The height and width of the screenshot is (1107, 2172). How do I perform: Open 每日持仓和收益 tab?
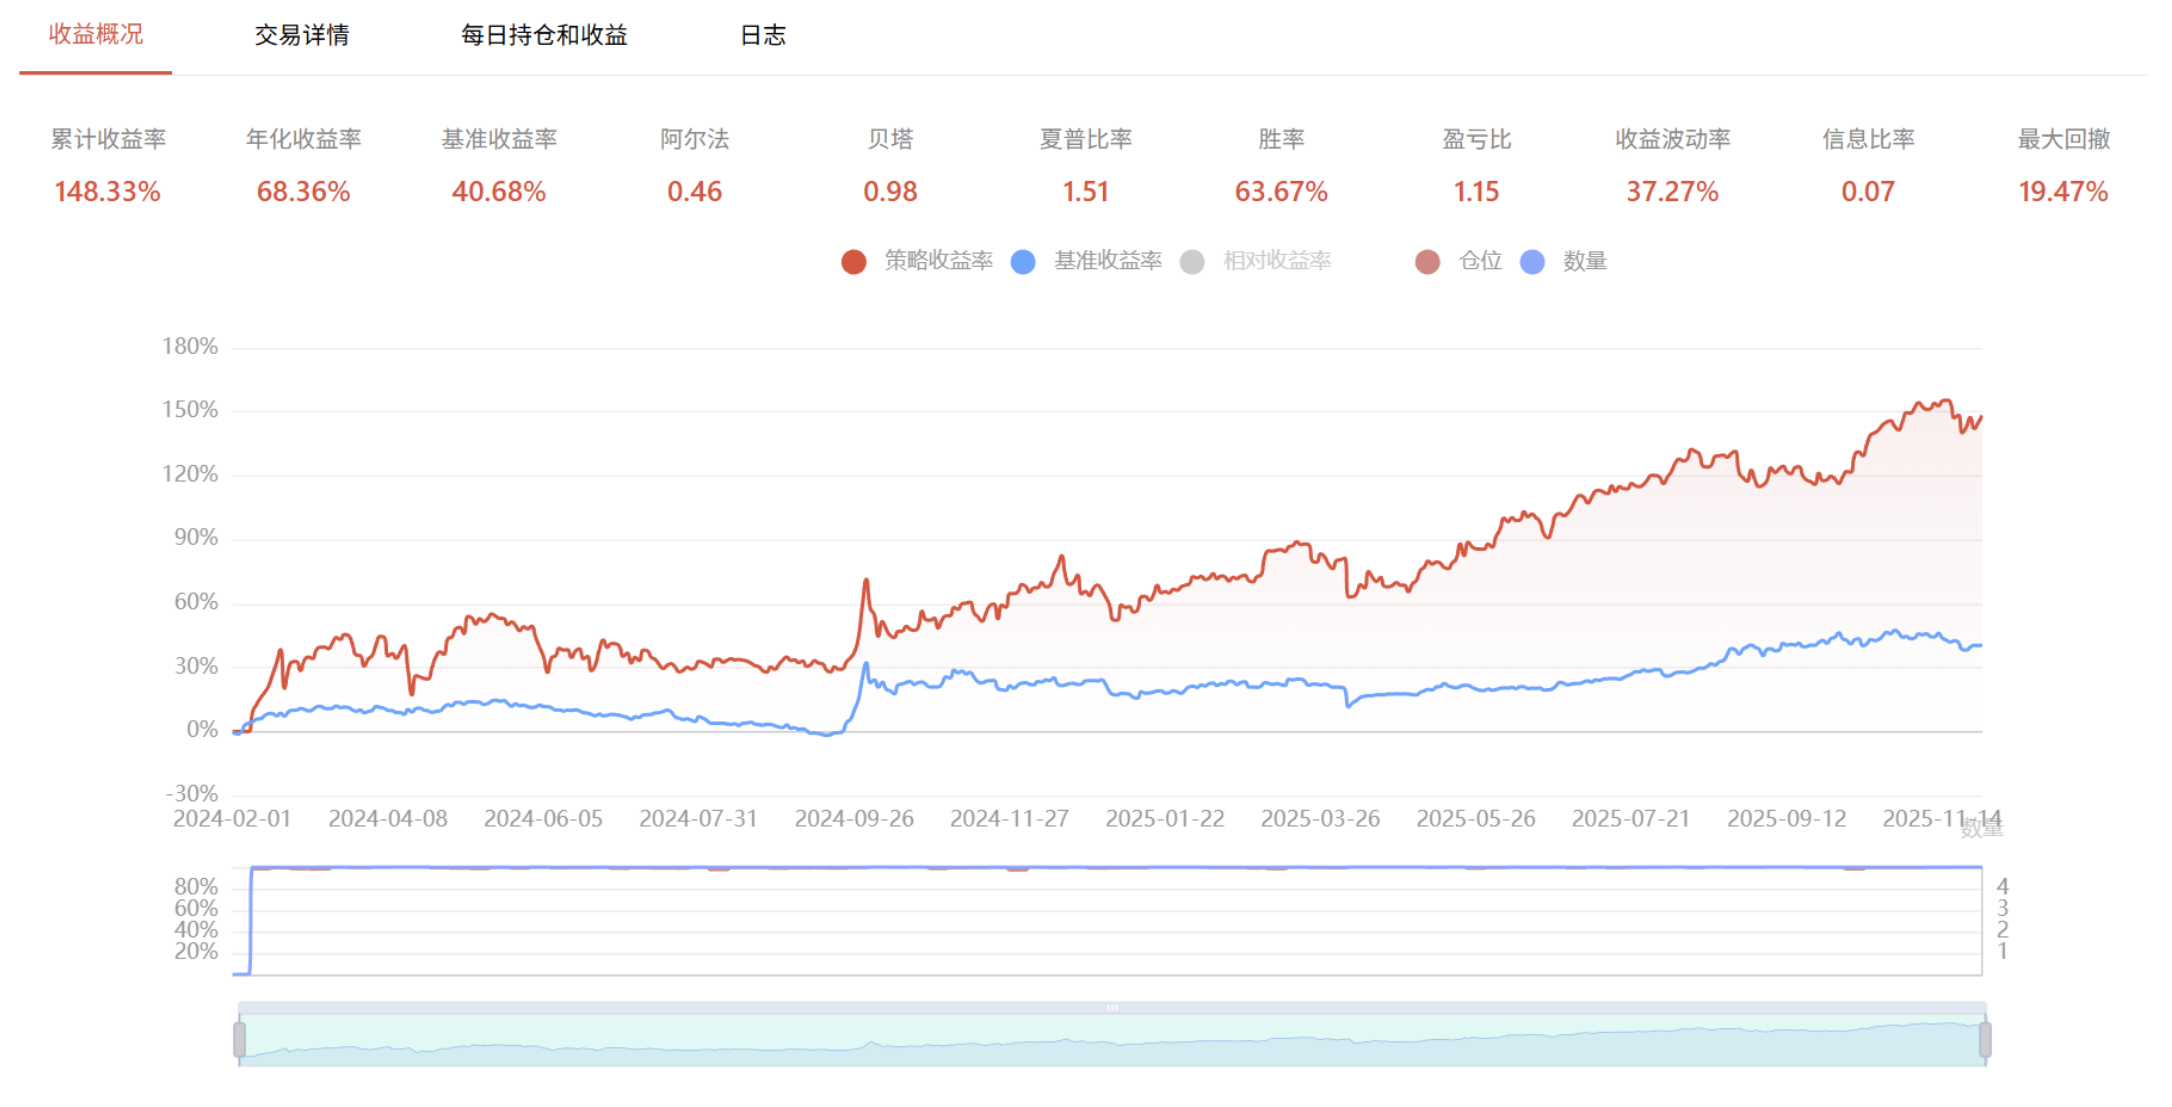click(544, 35)
